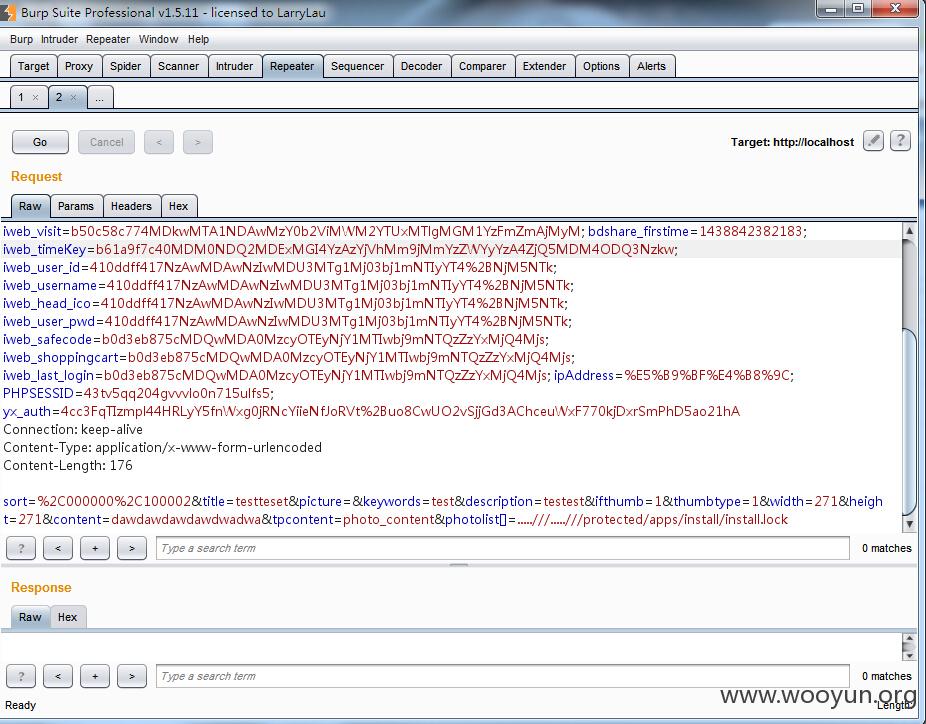Select the request Raw tab
This screenshot has height=724, width=926.
(30, 206)
